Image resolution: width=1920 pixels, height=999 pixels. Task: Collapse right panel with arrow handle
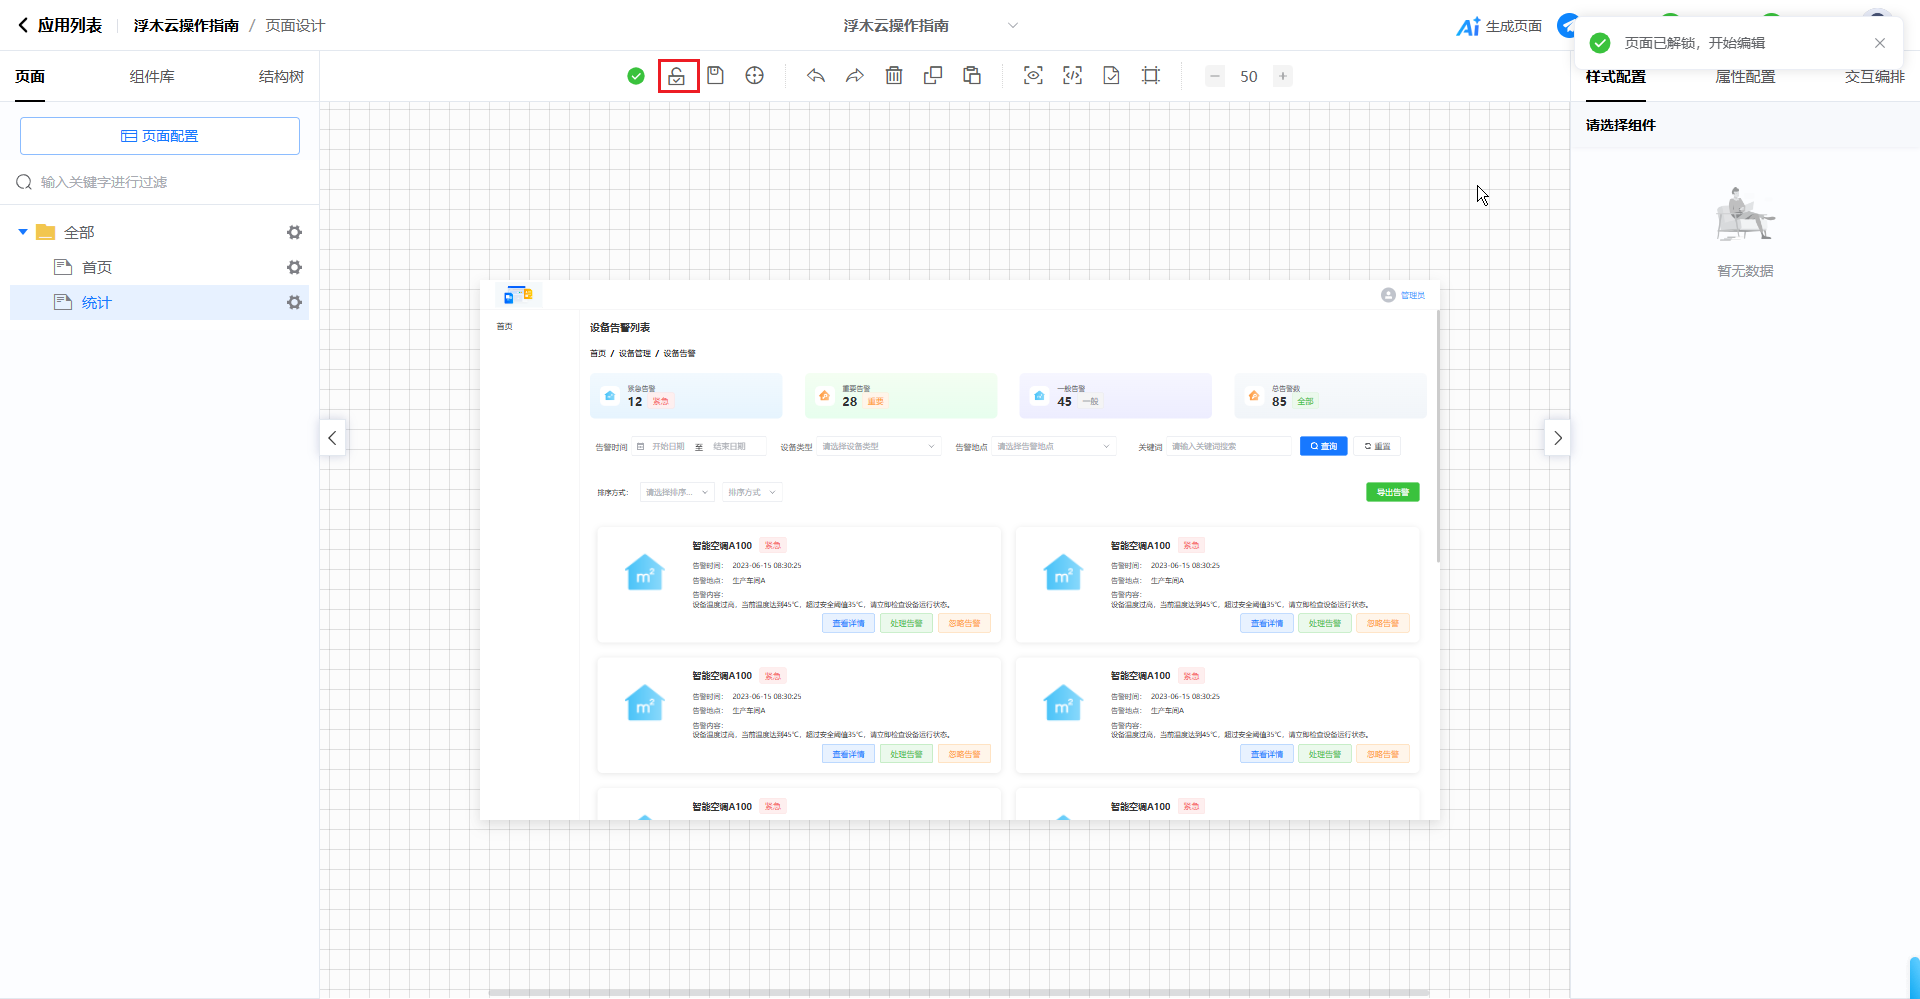tap(1557, 438)
